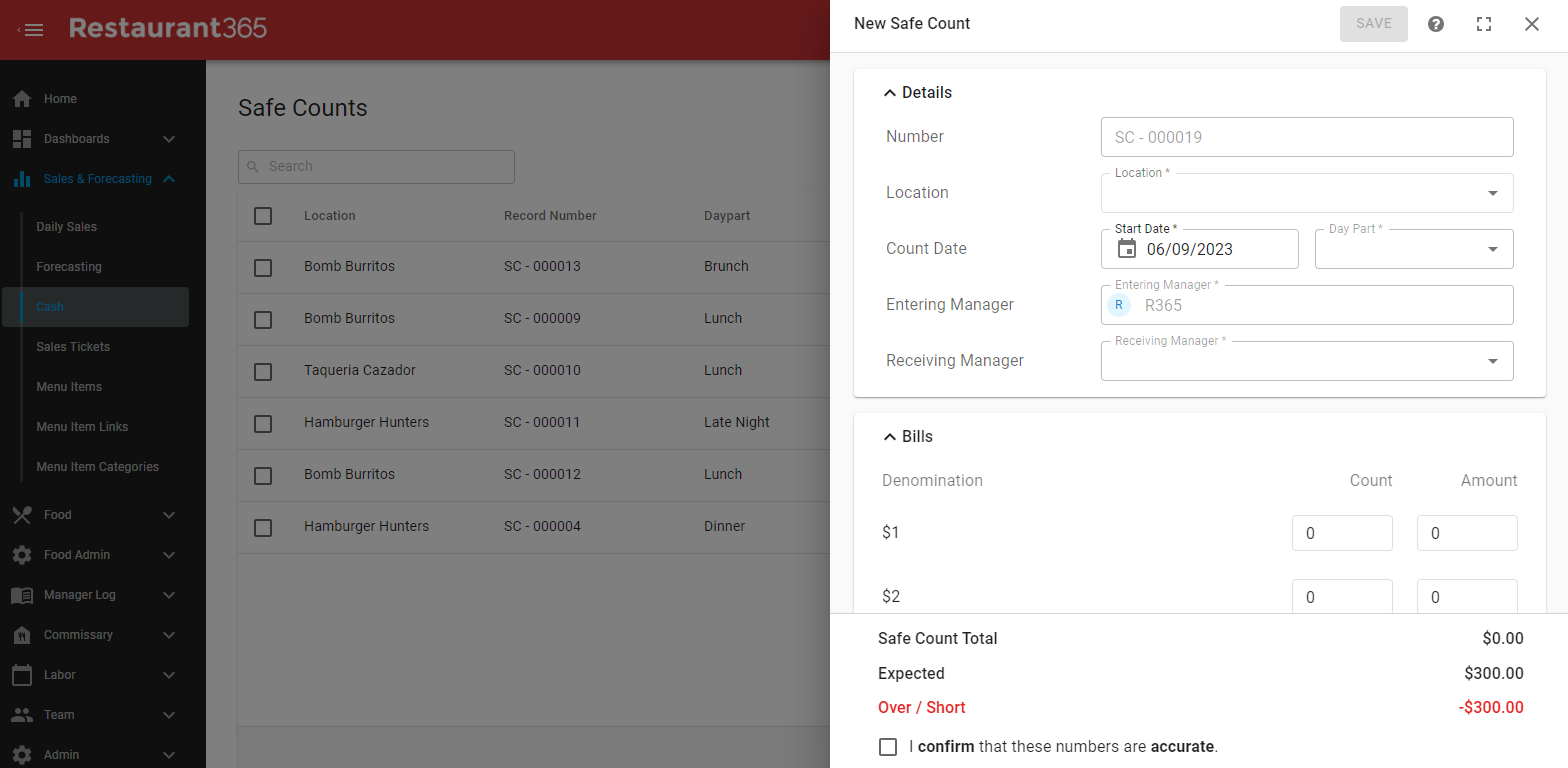The width and height of the screenshot is (1568, 768).
Task: Click the Restaurant365 logo
Action: coord(168,28)
